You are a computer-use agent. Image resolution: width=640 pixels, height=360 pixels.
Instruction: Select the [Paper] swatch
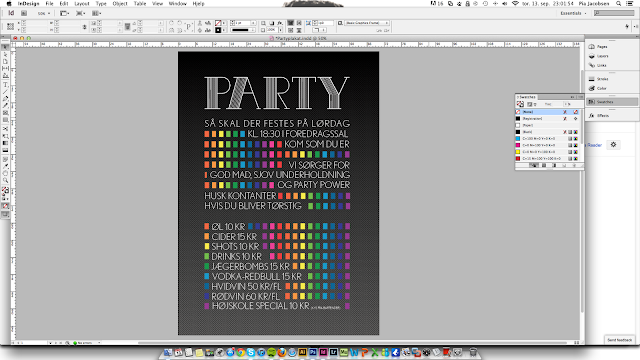[x=548, y=125]
